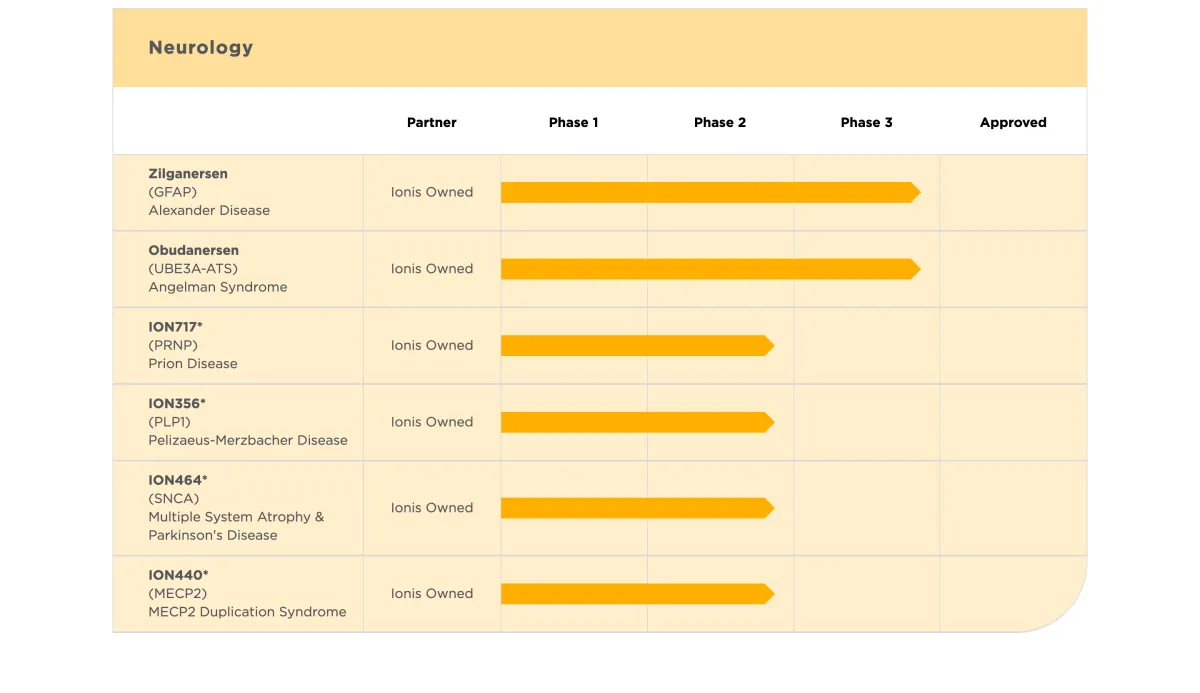1200x693 pixels.
Task: Click the Zilganersen Phase 3 progress bar
Action: [710, 192]
